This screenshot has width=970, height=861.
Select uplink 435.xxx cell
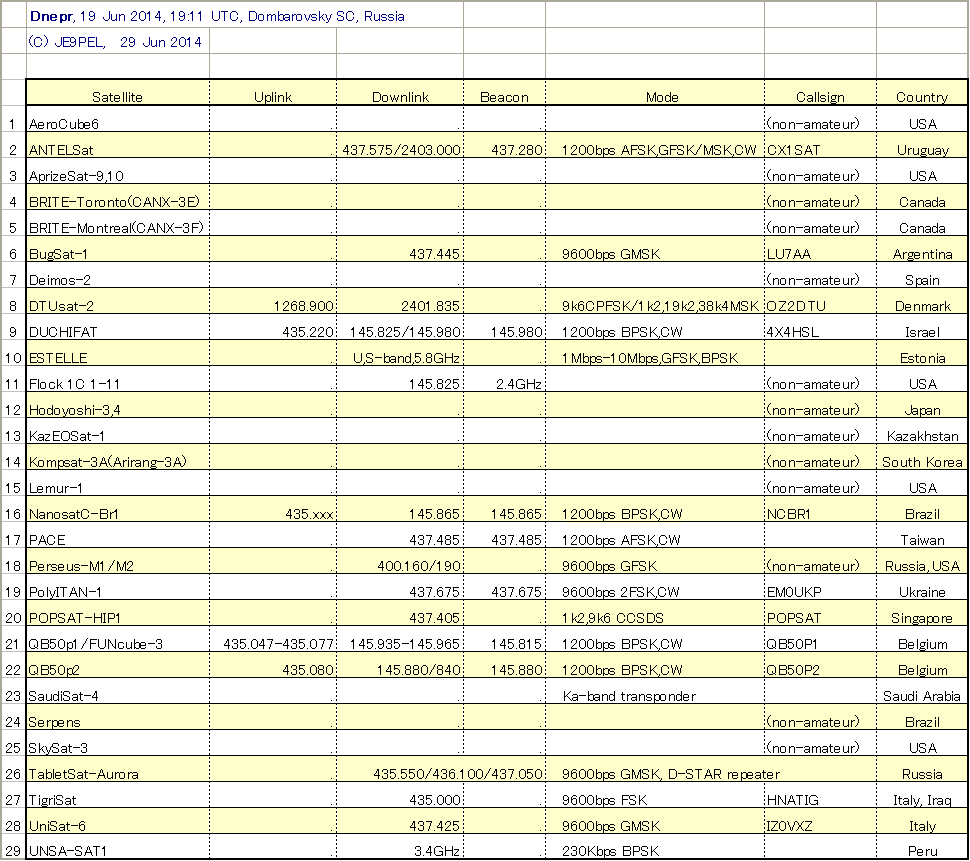[x=273, y=508]
